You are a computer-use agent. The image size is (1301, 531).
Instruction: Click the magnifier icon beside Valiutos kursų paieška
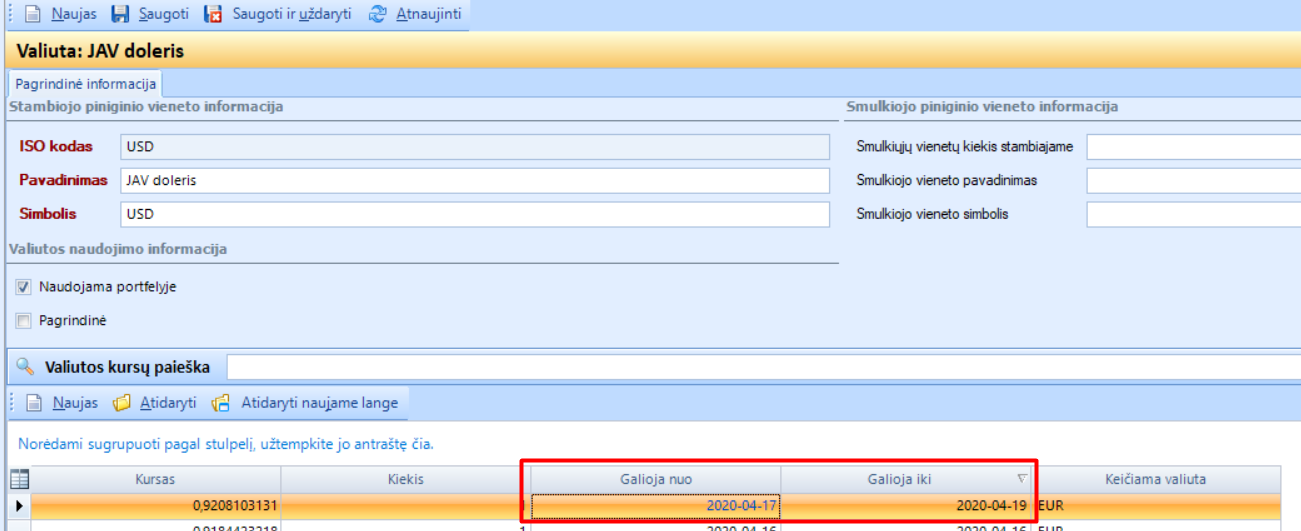point(25,367)
